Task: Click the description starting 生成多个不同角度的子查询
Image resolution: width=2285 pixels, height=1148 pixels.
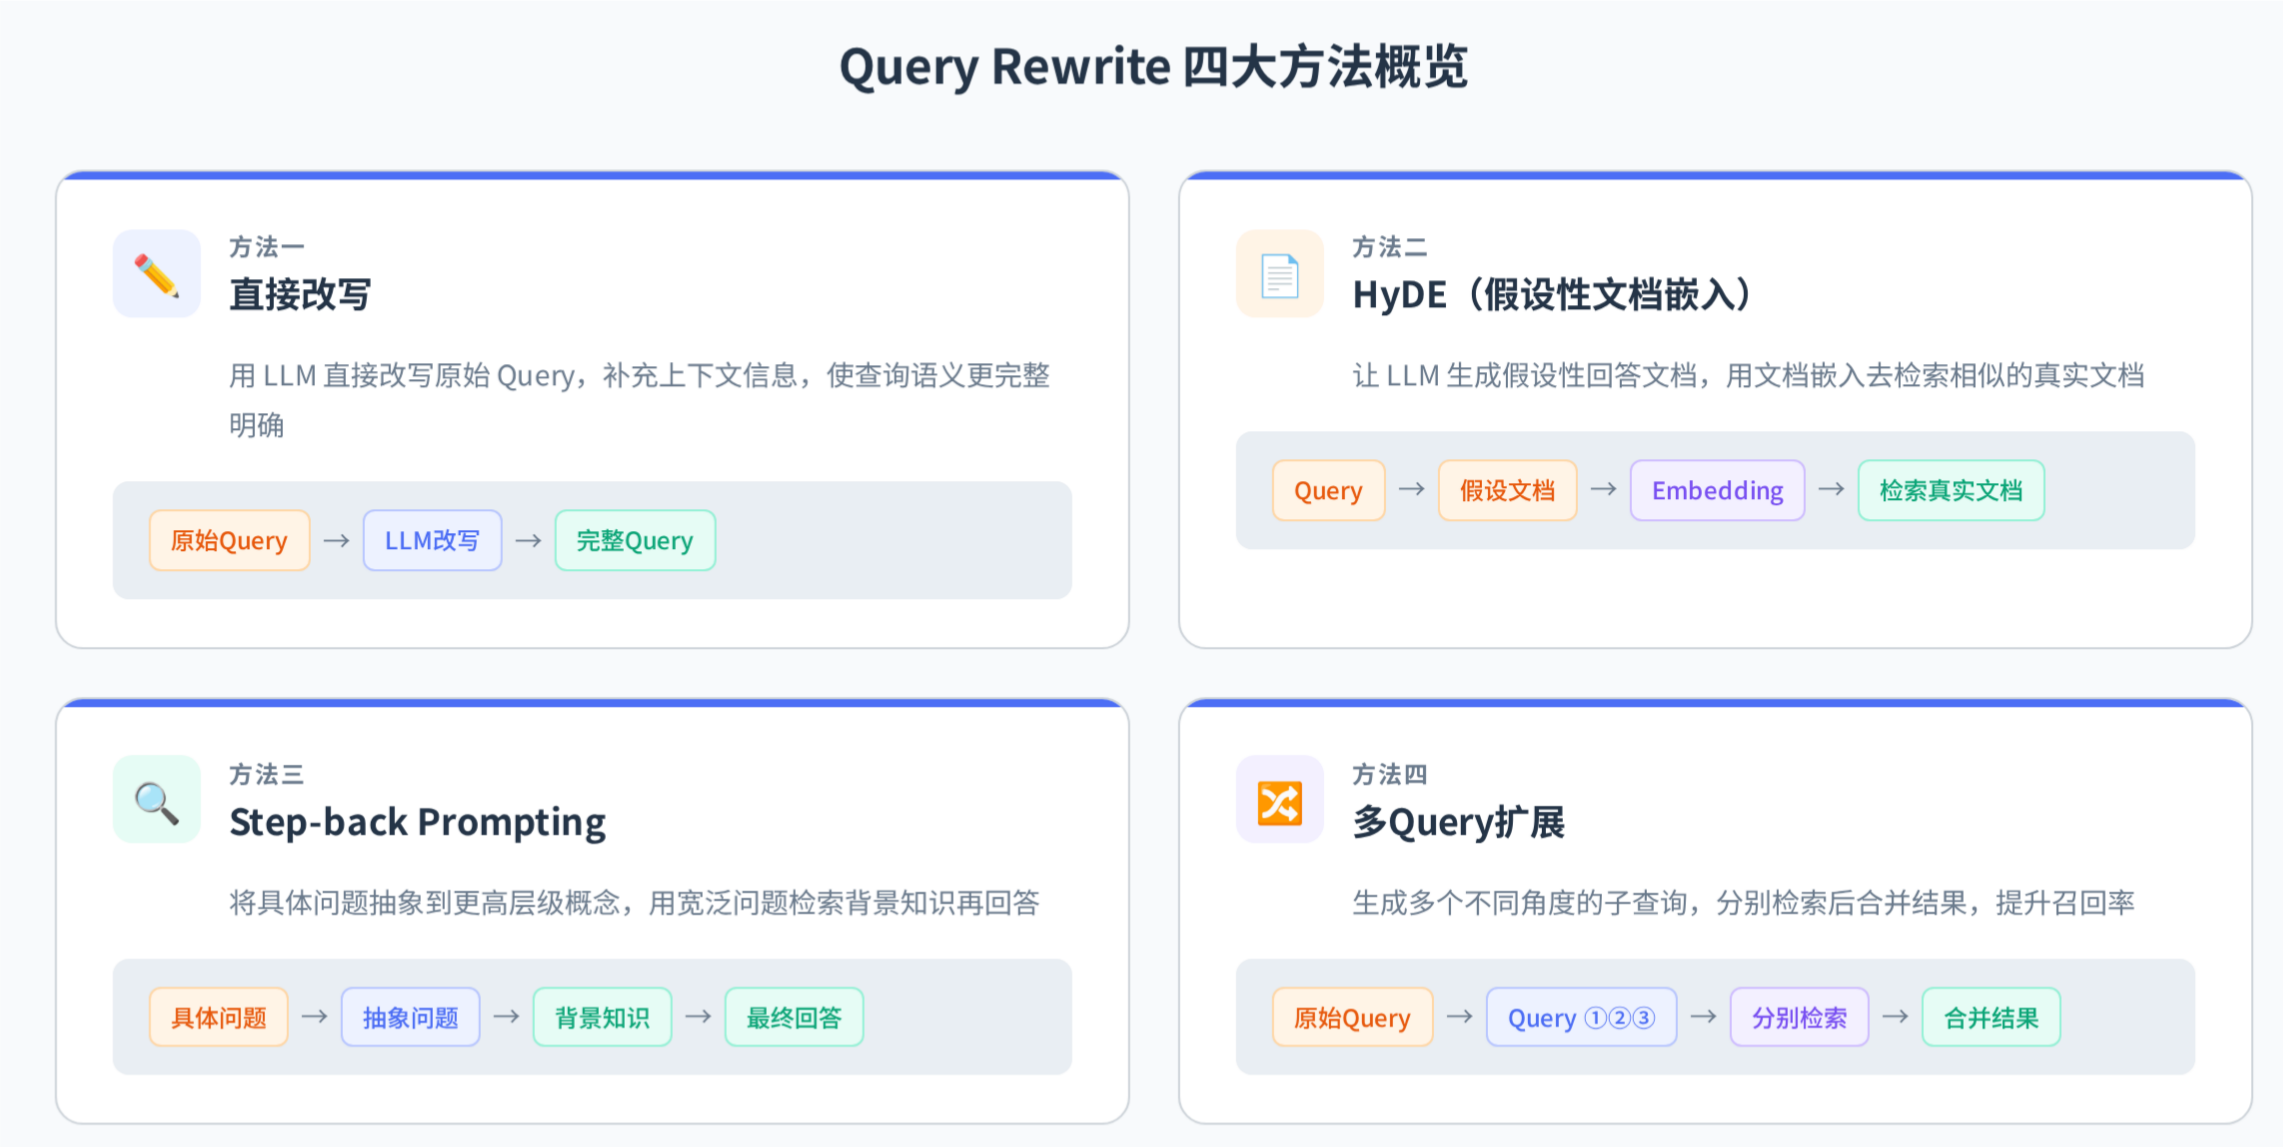Action: point(1743,903)
